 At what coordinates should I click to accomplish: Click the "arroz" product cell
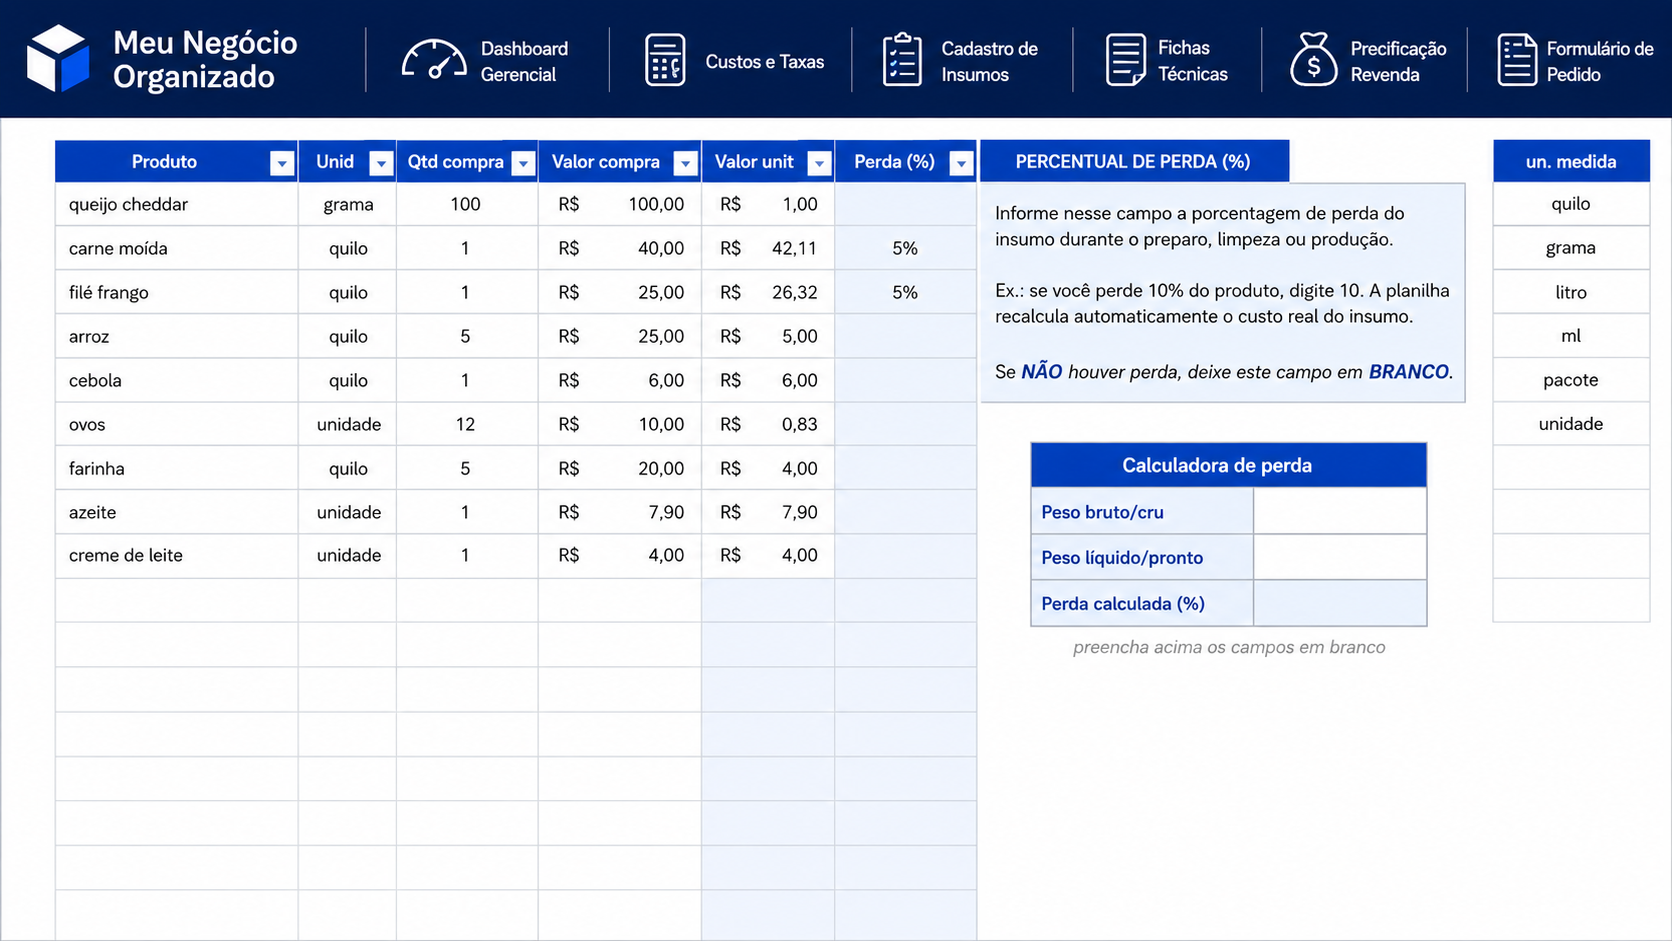(x=177, y=336)
